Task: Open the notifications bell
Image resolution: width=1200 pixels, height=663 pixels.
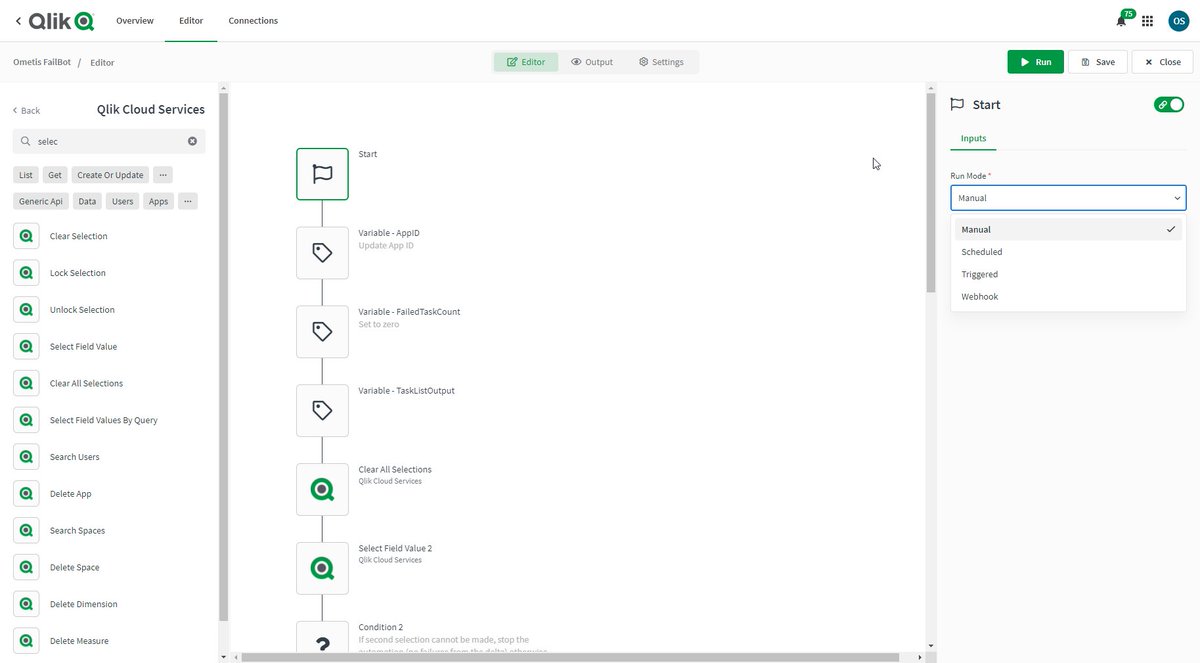Action: click(1121, 21)
